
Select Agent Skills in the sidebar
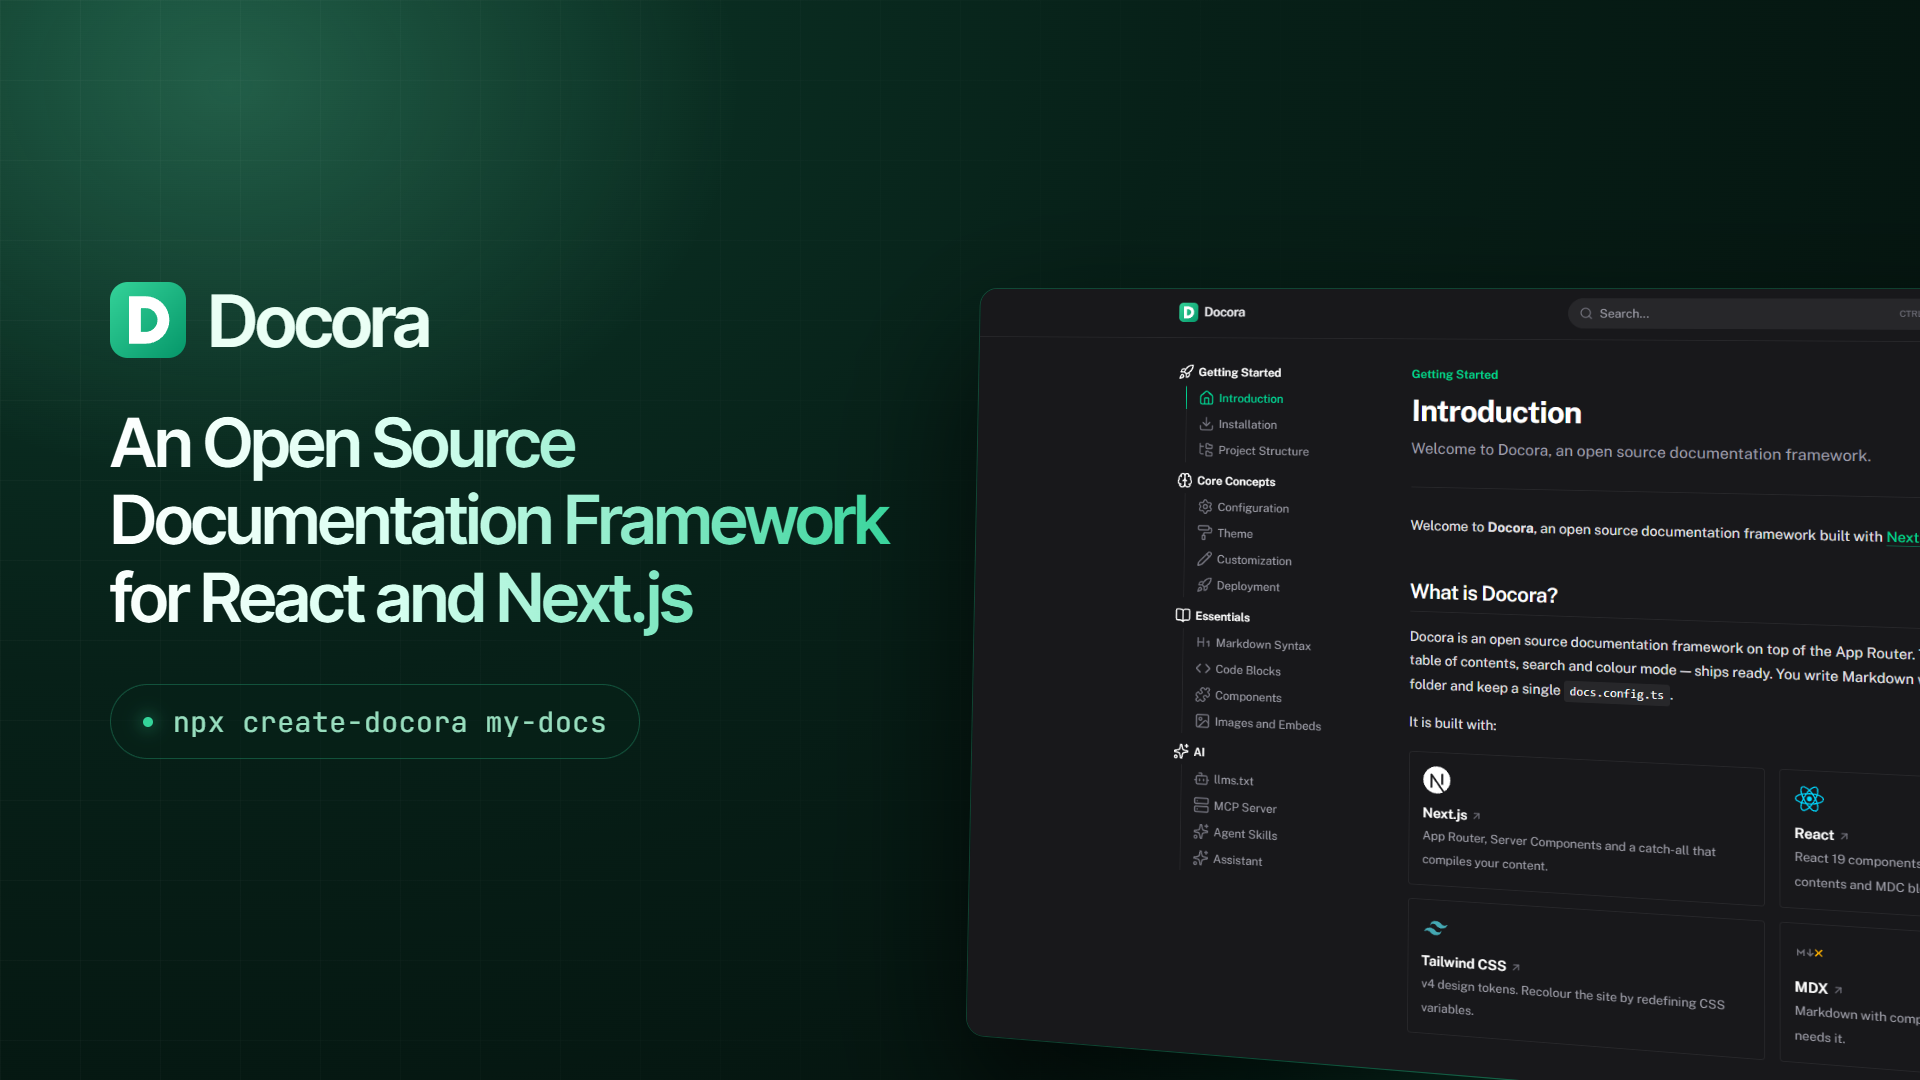pyautogui.click(x=1245, y=834)
